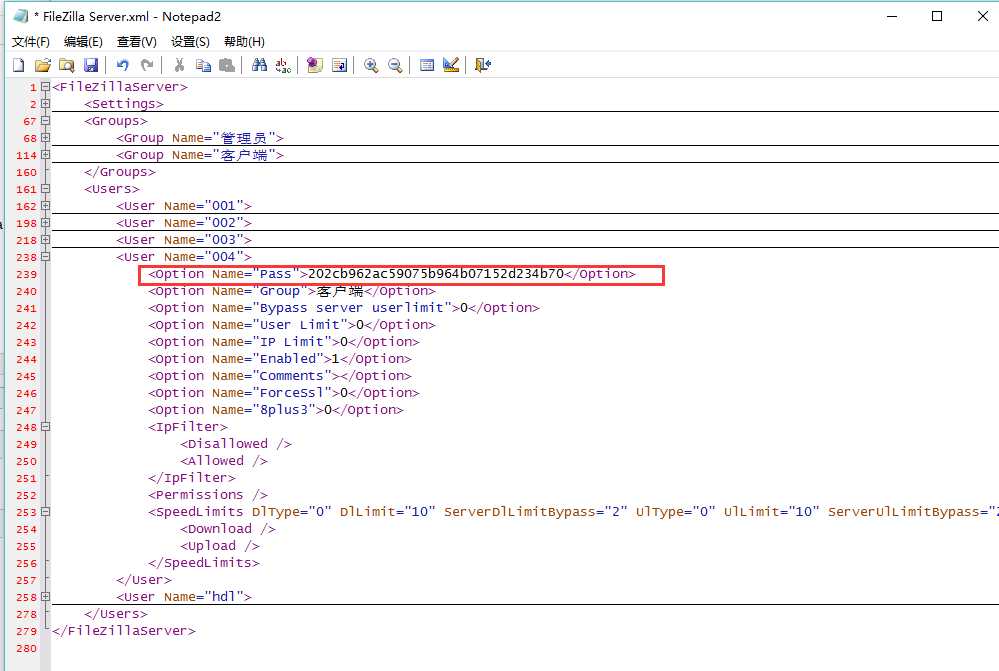Click the <Disallowed /> tag on line 249
The image size is (999, 671).
click(x=236, y=444)
